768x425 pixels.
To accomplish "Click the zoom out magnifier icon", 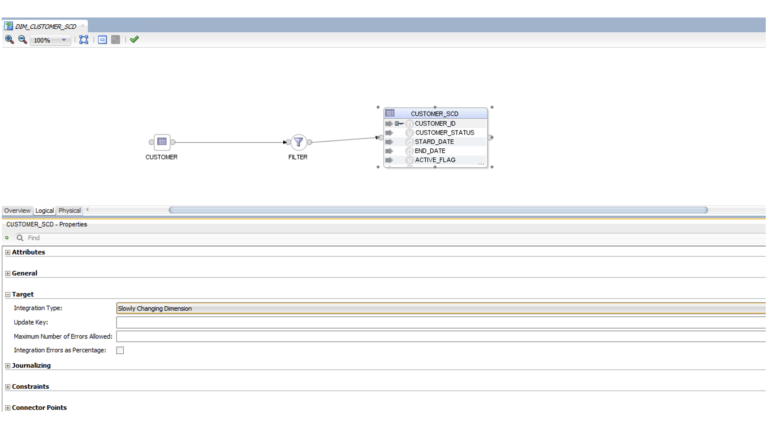I will [x=21, y=39].
